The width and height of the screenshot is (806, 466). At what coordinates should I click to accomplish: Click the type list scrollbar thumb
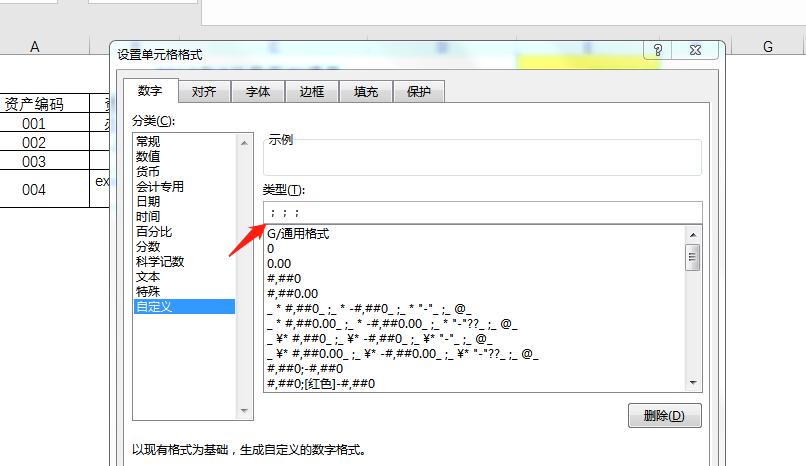coord(693,257)
